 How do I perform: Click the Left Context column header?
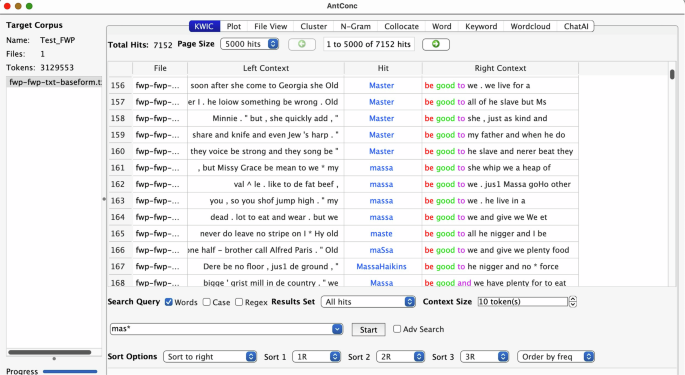pos(266,68)
